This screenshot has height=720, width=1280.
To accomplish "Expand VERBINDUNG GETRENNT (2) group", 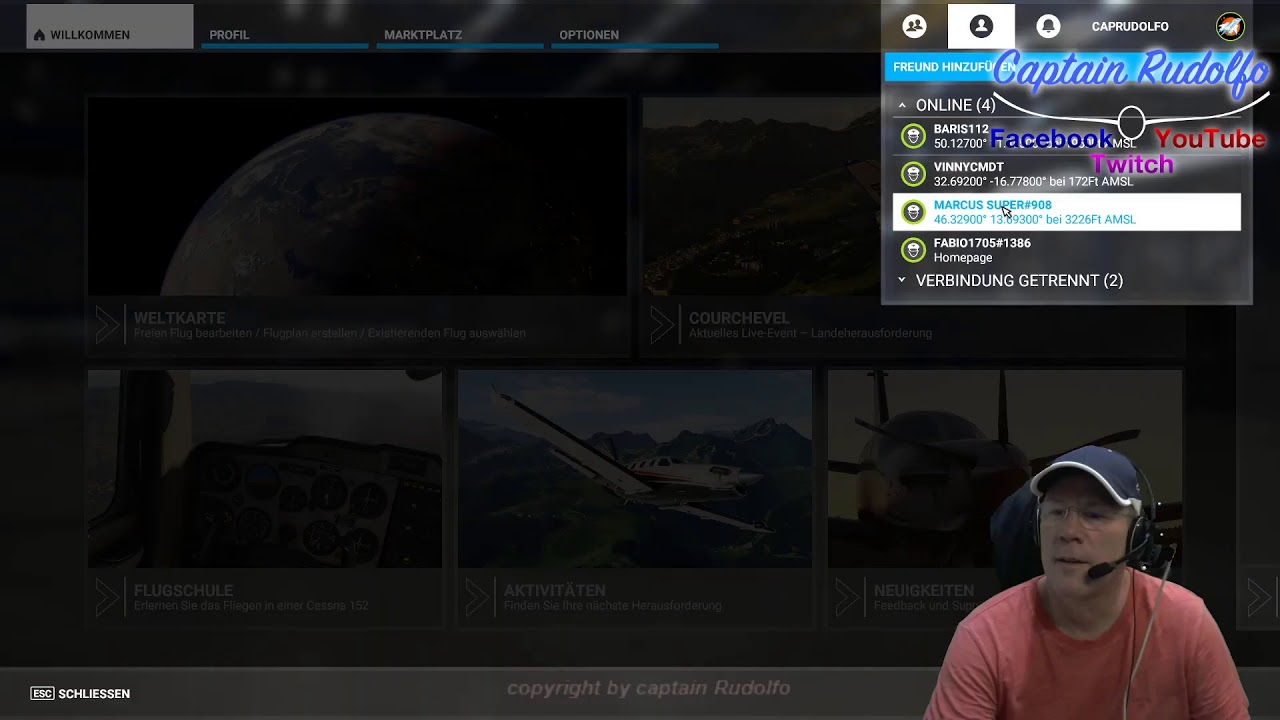I will click(x=901, y=281).
